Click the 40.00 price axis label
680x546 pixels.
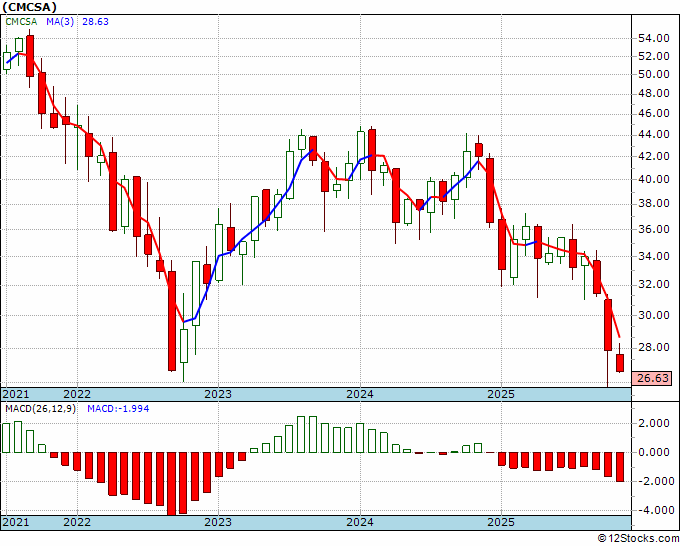pos(654,179)
